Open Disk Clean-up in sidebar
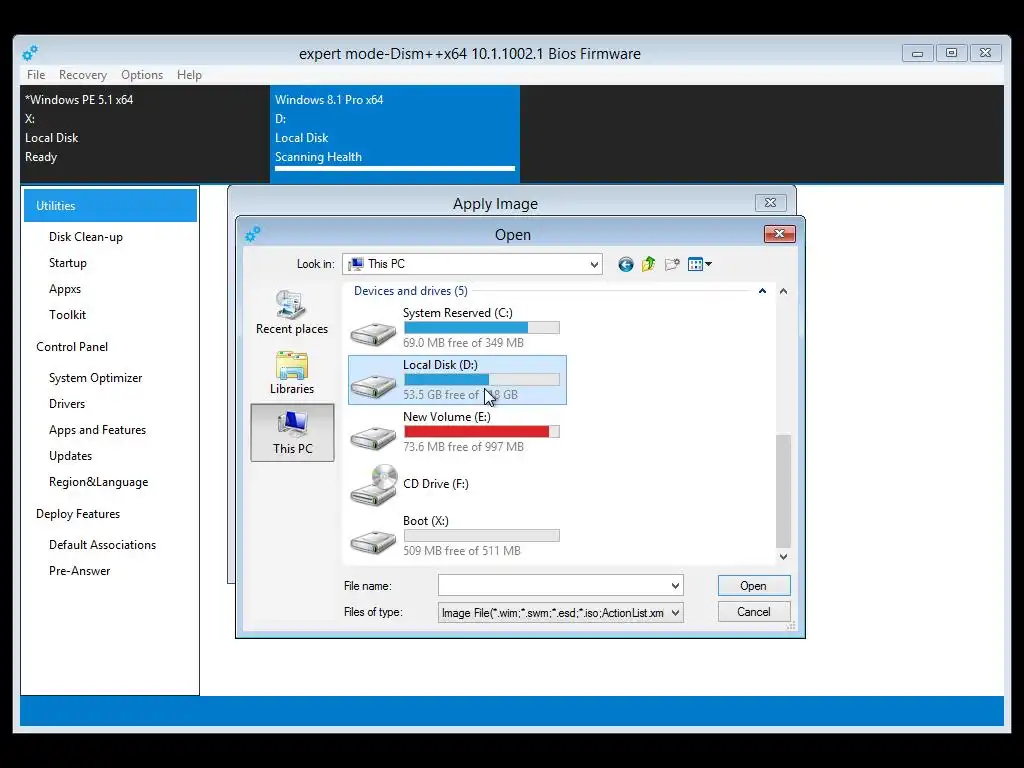This screenshot has height=768, width=1024. click(86, 236)
